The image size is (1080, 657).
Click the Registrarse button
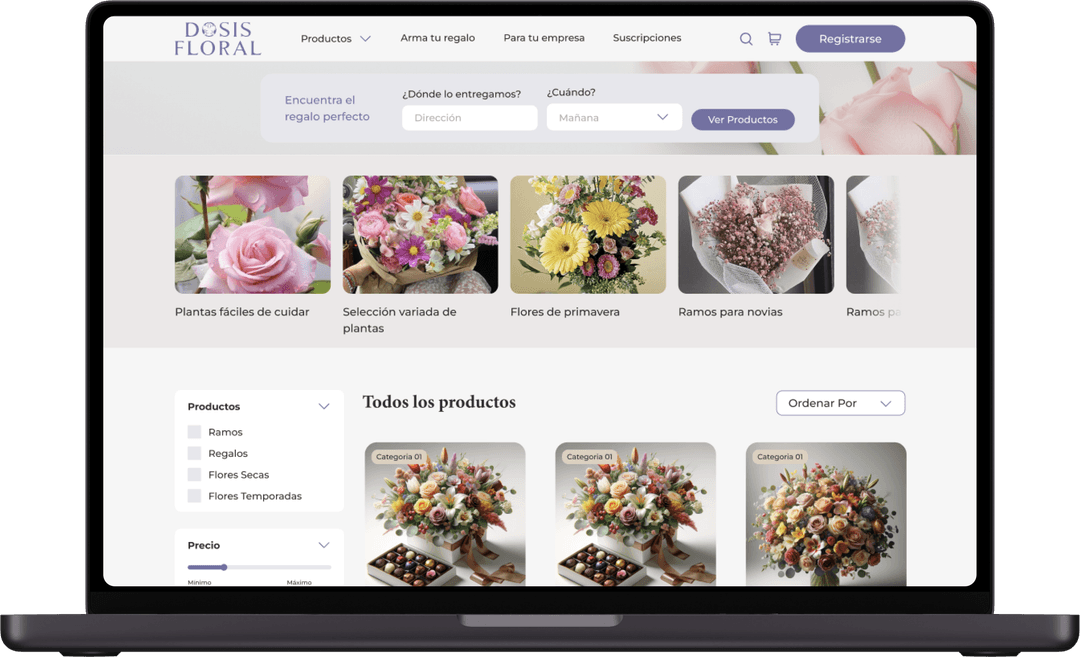pyautogui.click(x=849, y=38)
